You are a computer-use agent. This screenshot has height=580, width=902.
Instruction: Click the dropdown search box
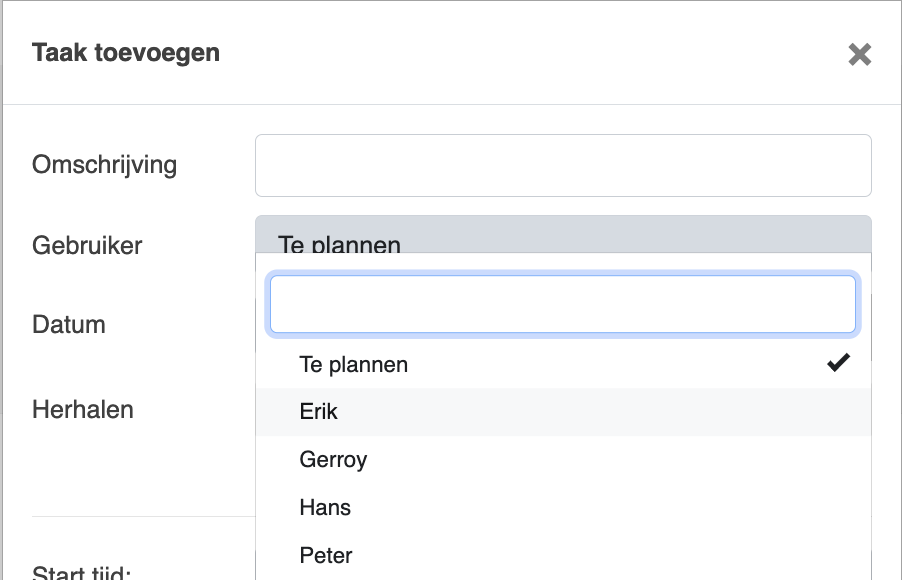(563, 304)
